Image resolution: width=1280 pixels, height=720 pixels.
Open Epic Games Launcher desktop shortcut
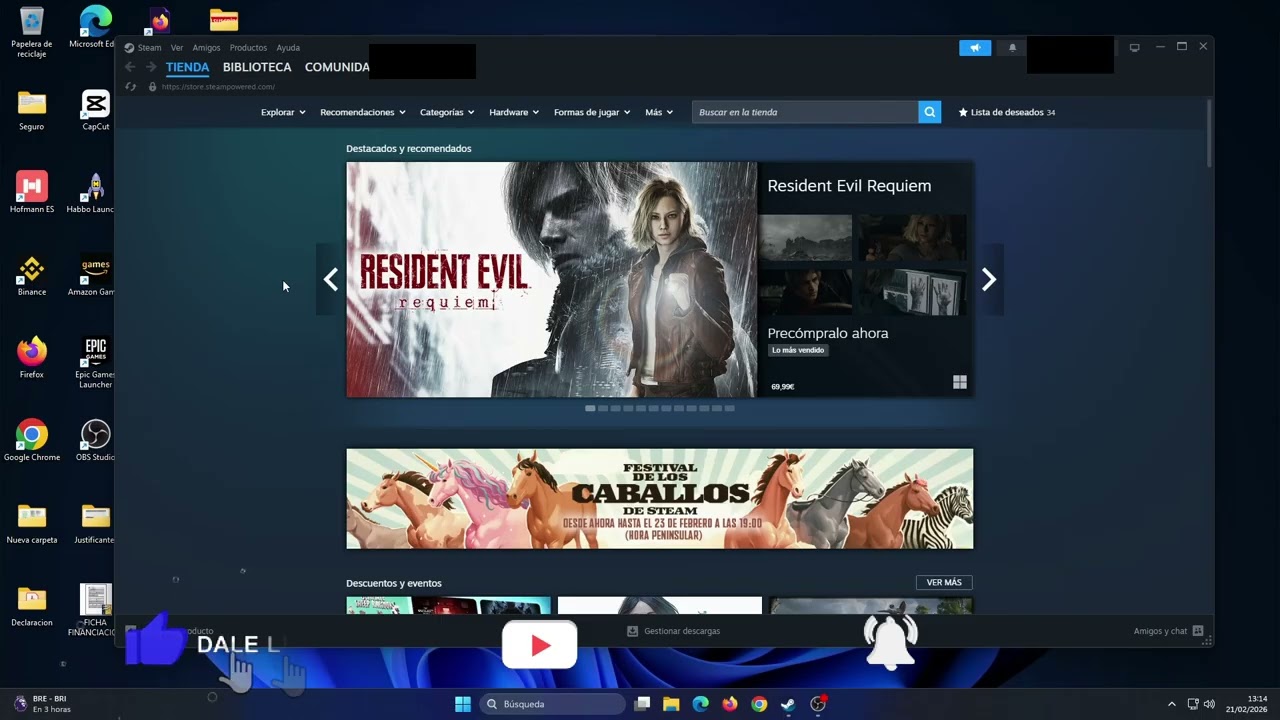(95, 362)
